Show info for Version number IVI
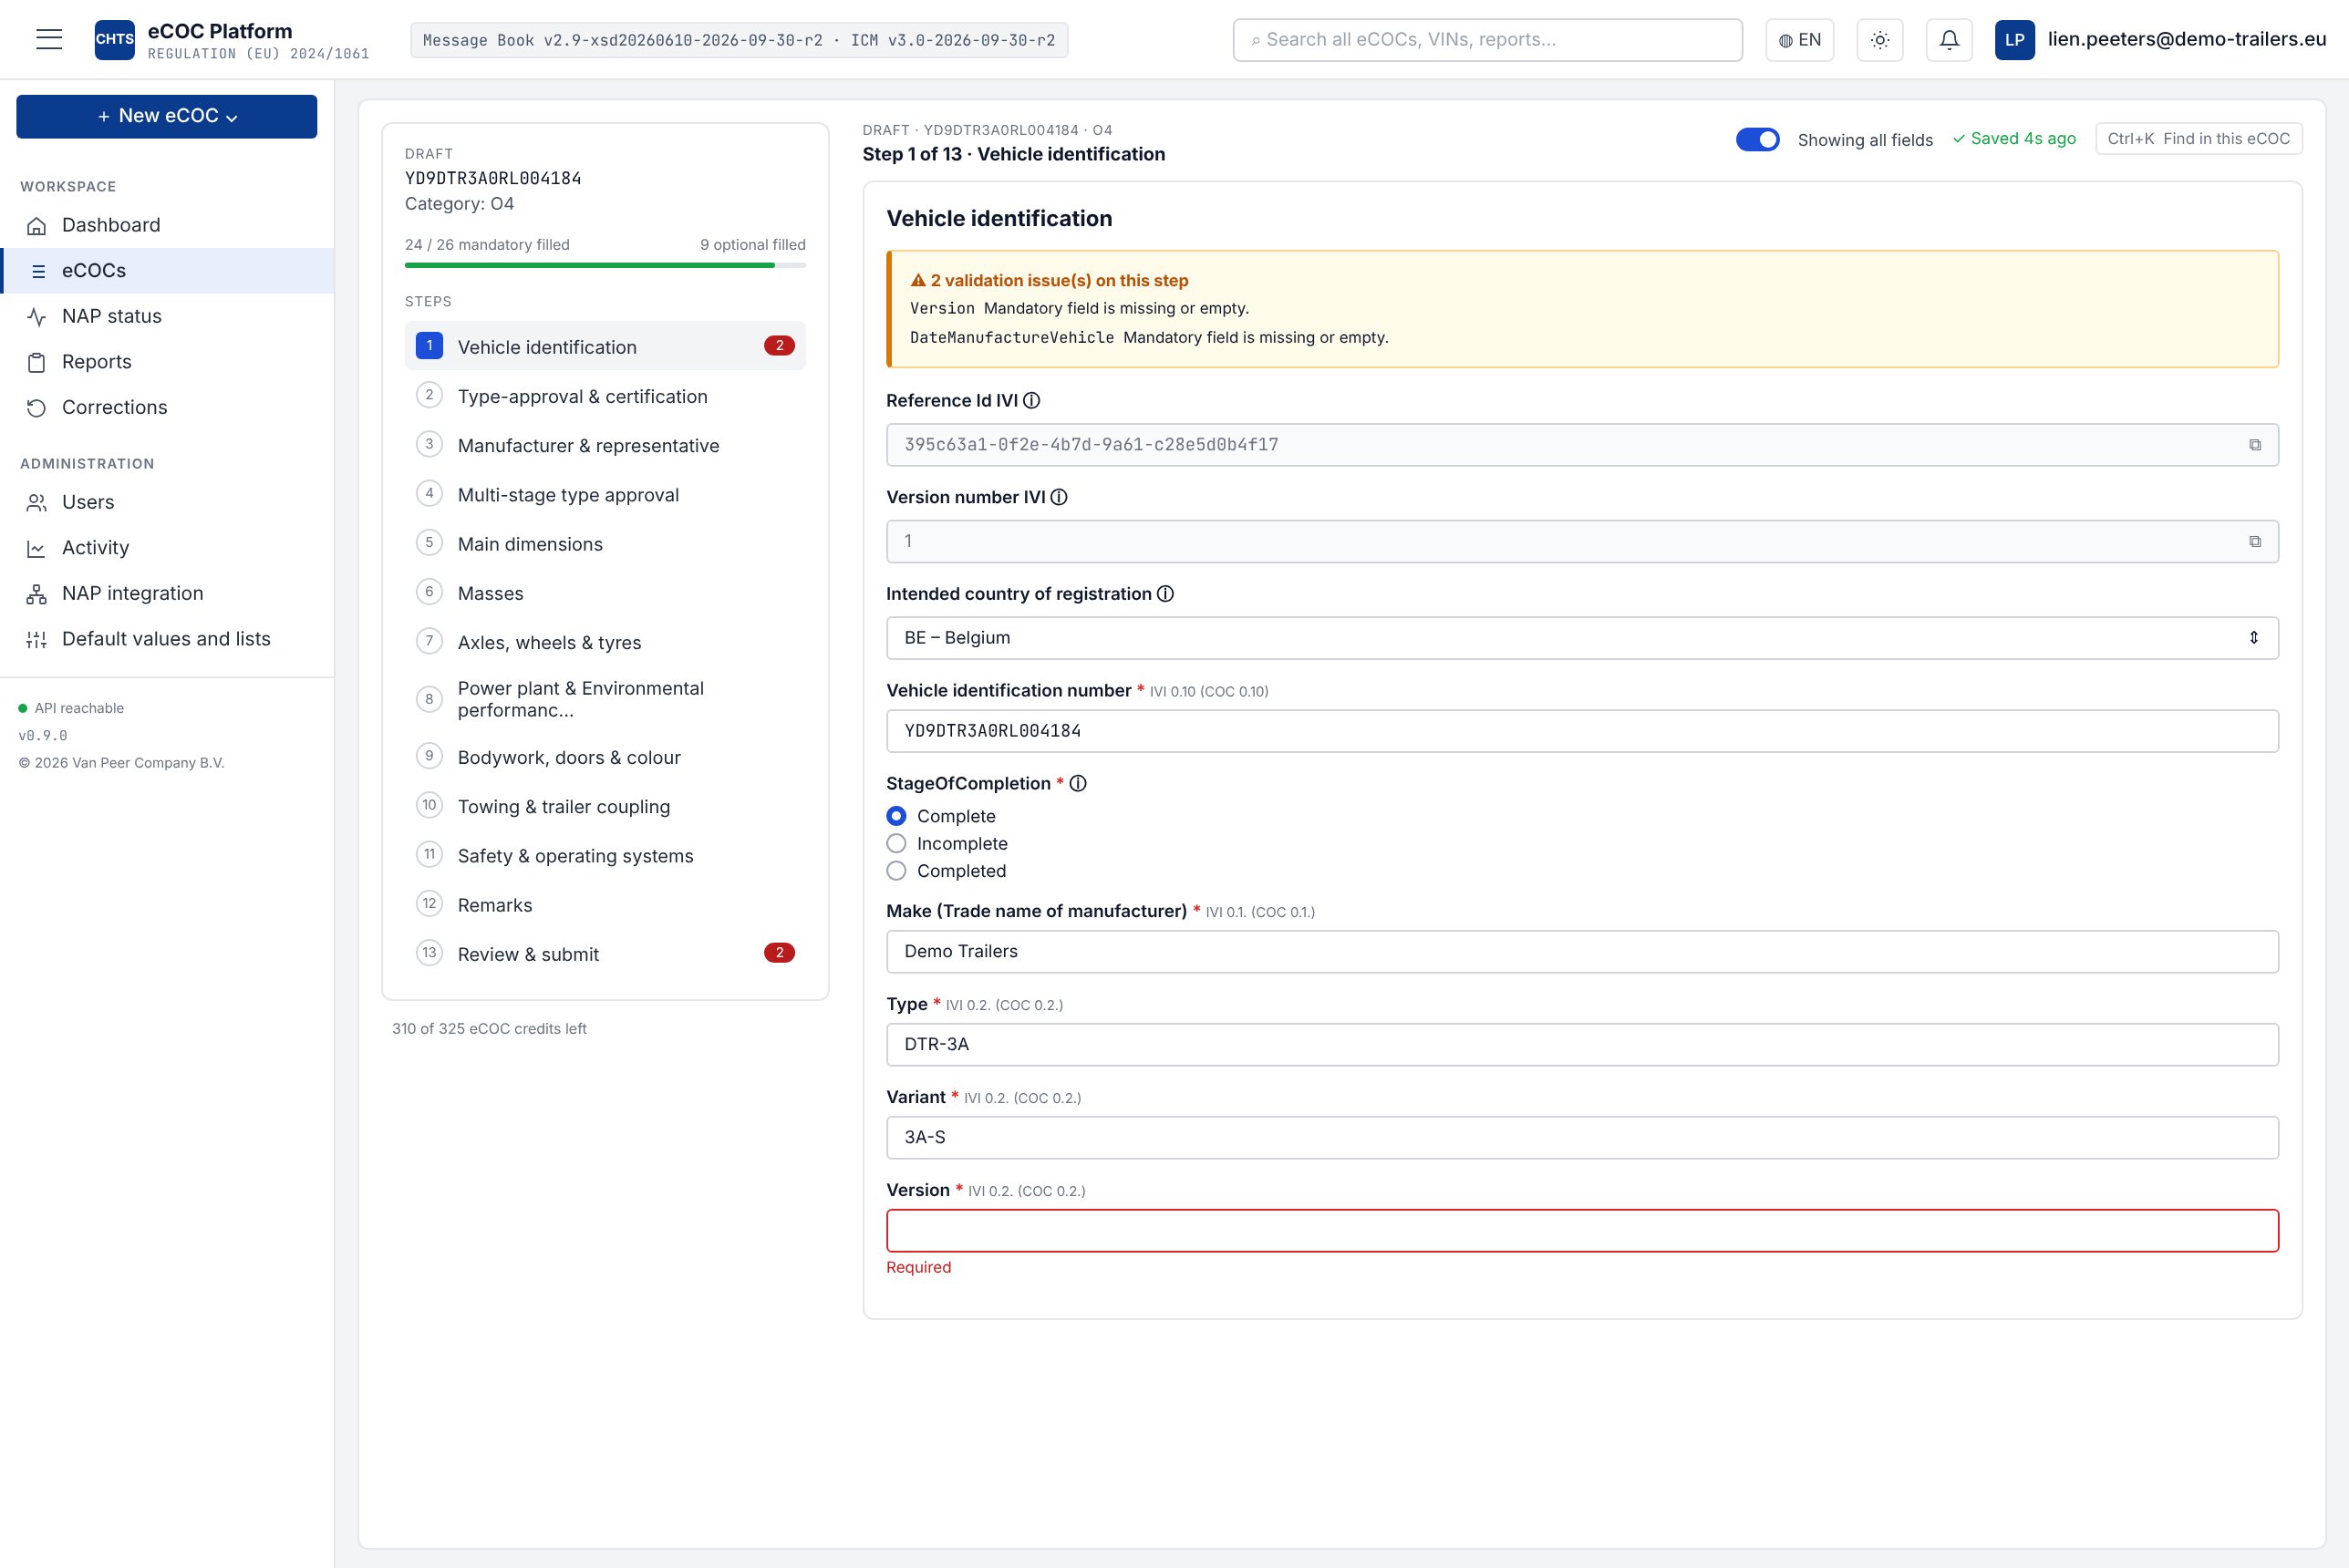The width and height of the screenshot is (2349, 1568). [1059, 497]
